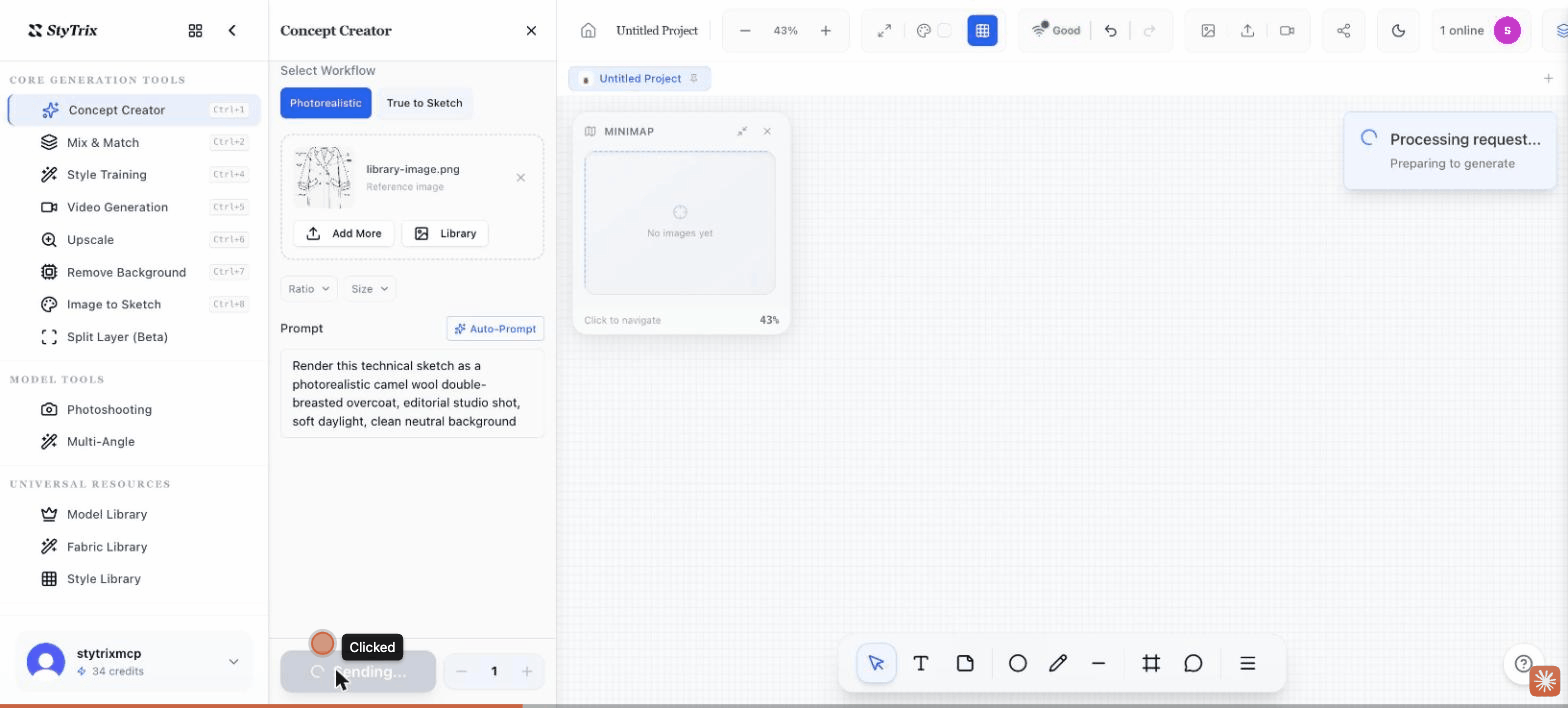Viewport: 1568px width, 708px height.
Task: Click the Add More upload button
Action: point(344,233)
